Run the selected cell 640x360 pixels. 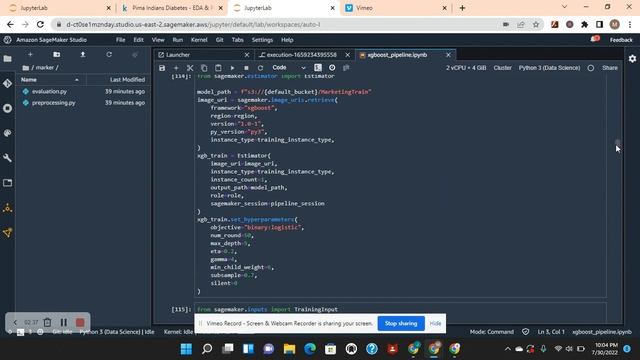[232, 68]
